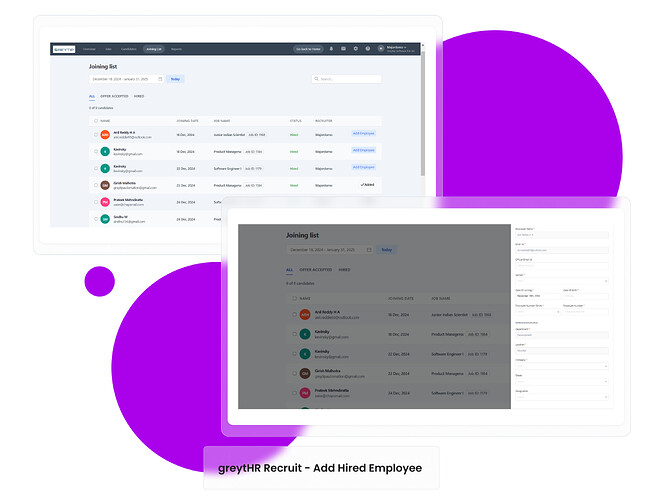Viewport: 666px width, 500px height.
Task: Click the Official Email Id field
Action: tap(562, 266)
